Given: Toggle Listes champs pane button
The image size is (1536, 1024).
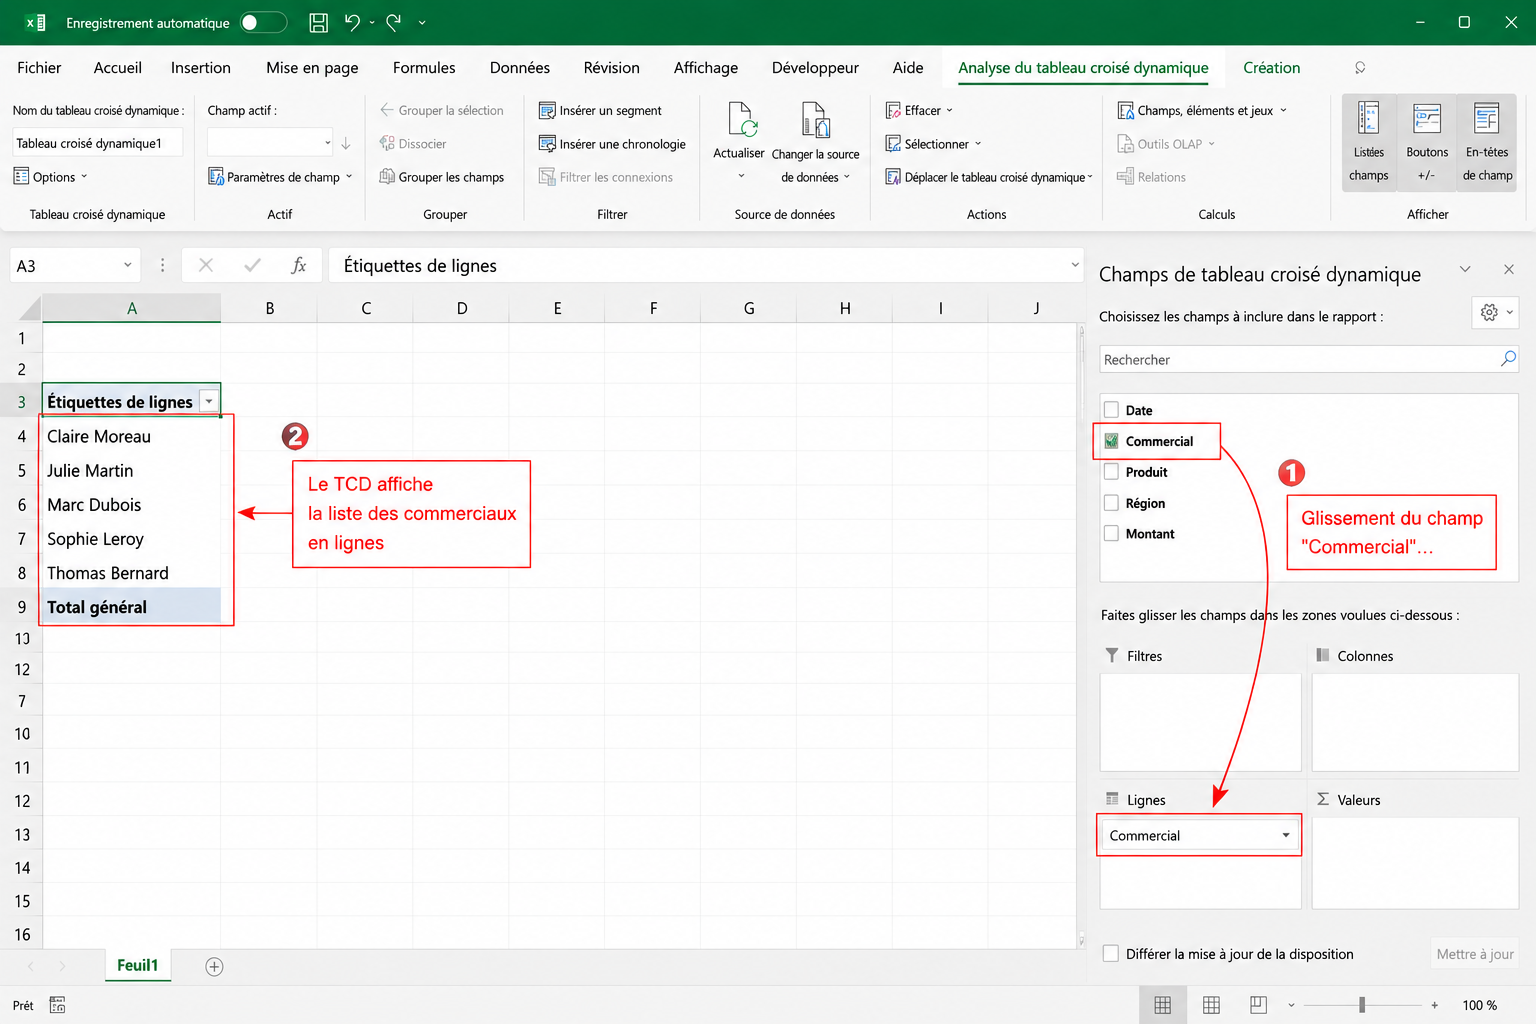Looking at the screenshot, I should [x=1369, y=141].
